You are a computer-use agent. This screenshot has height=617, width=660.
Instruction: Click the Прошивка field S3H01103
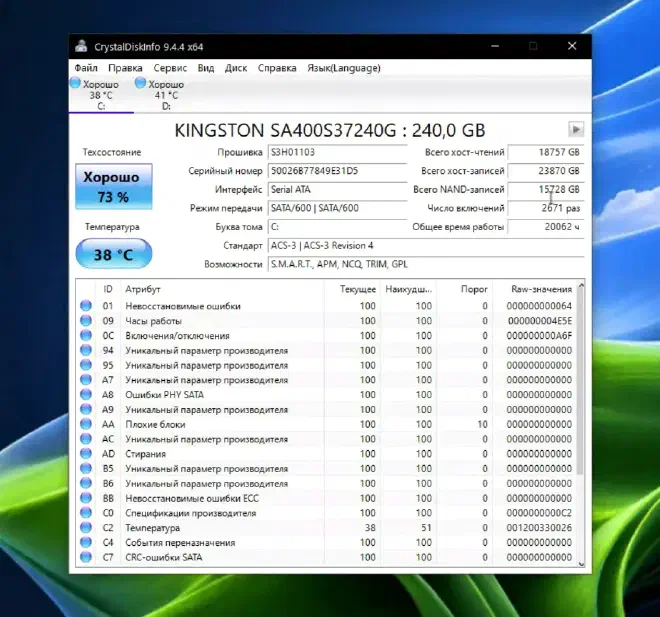coord(338,152)
